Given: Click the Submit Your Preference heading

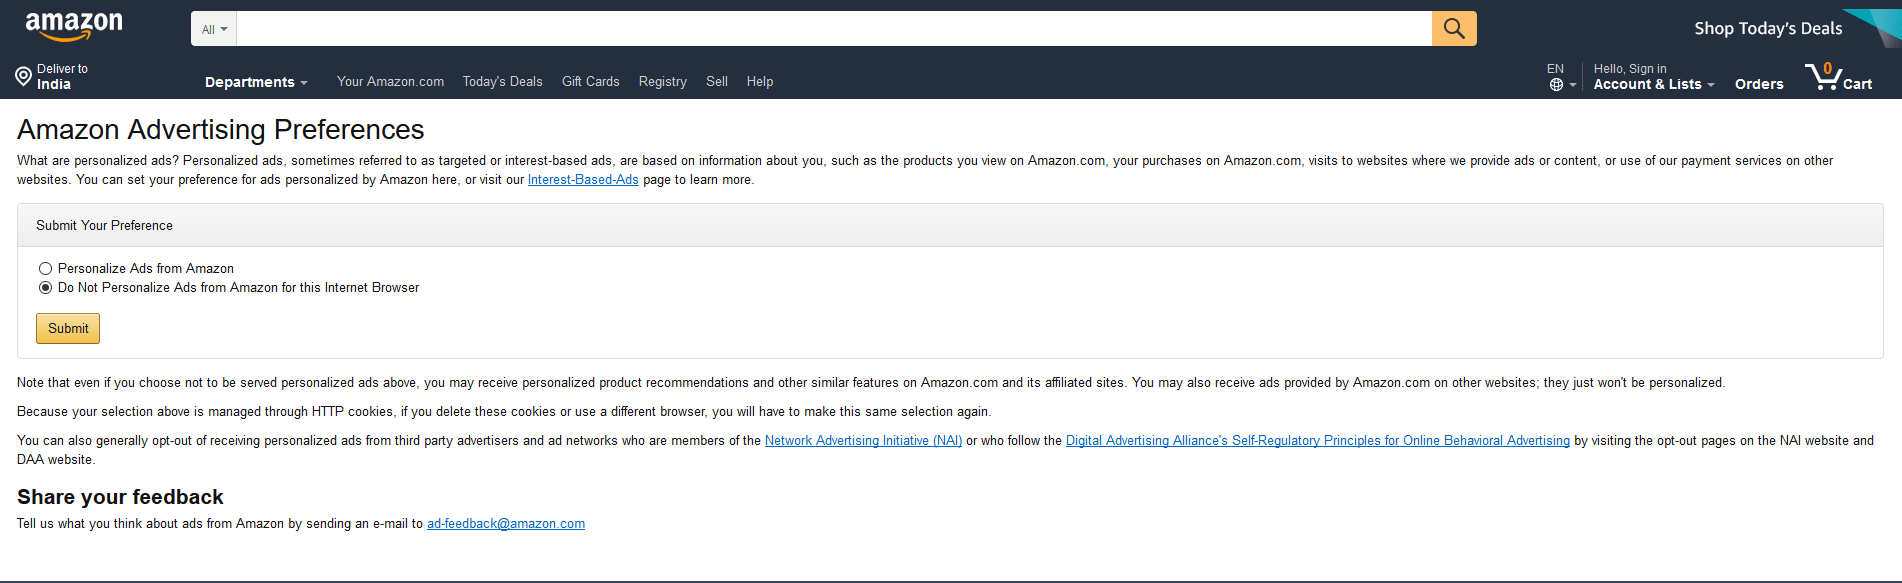Looking at the screenshot, I should click(104, 226).
